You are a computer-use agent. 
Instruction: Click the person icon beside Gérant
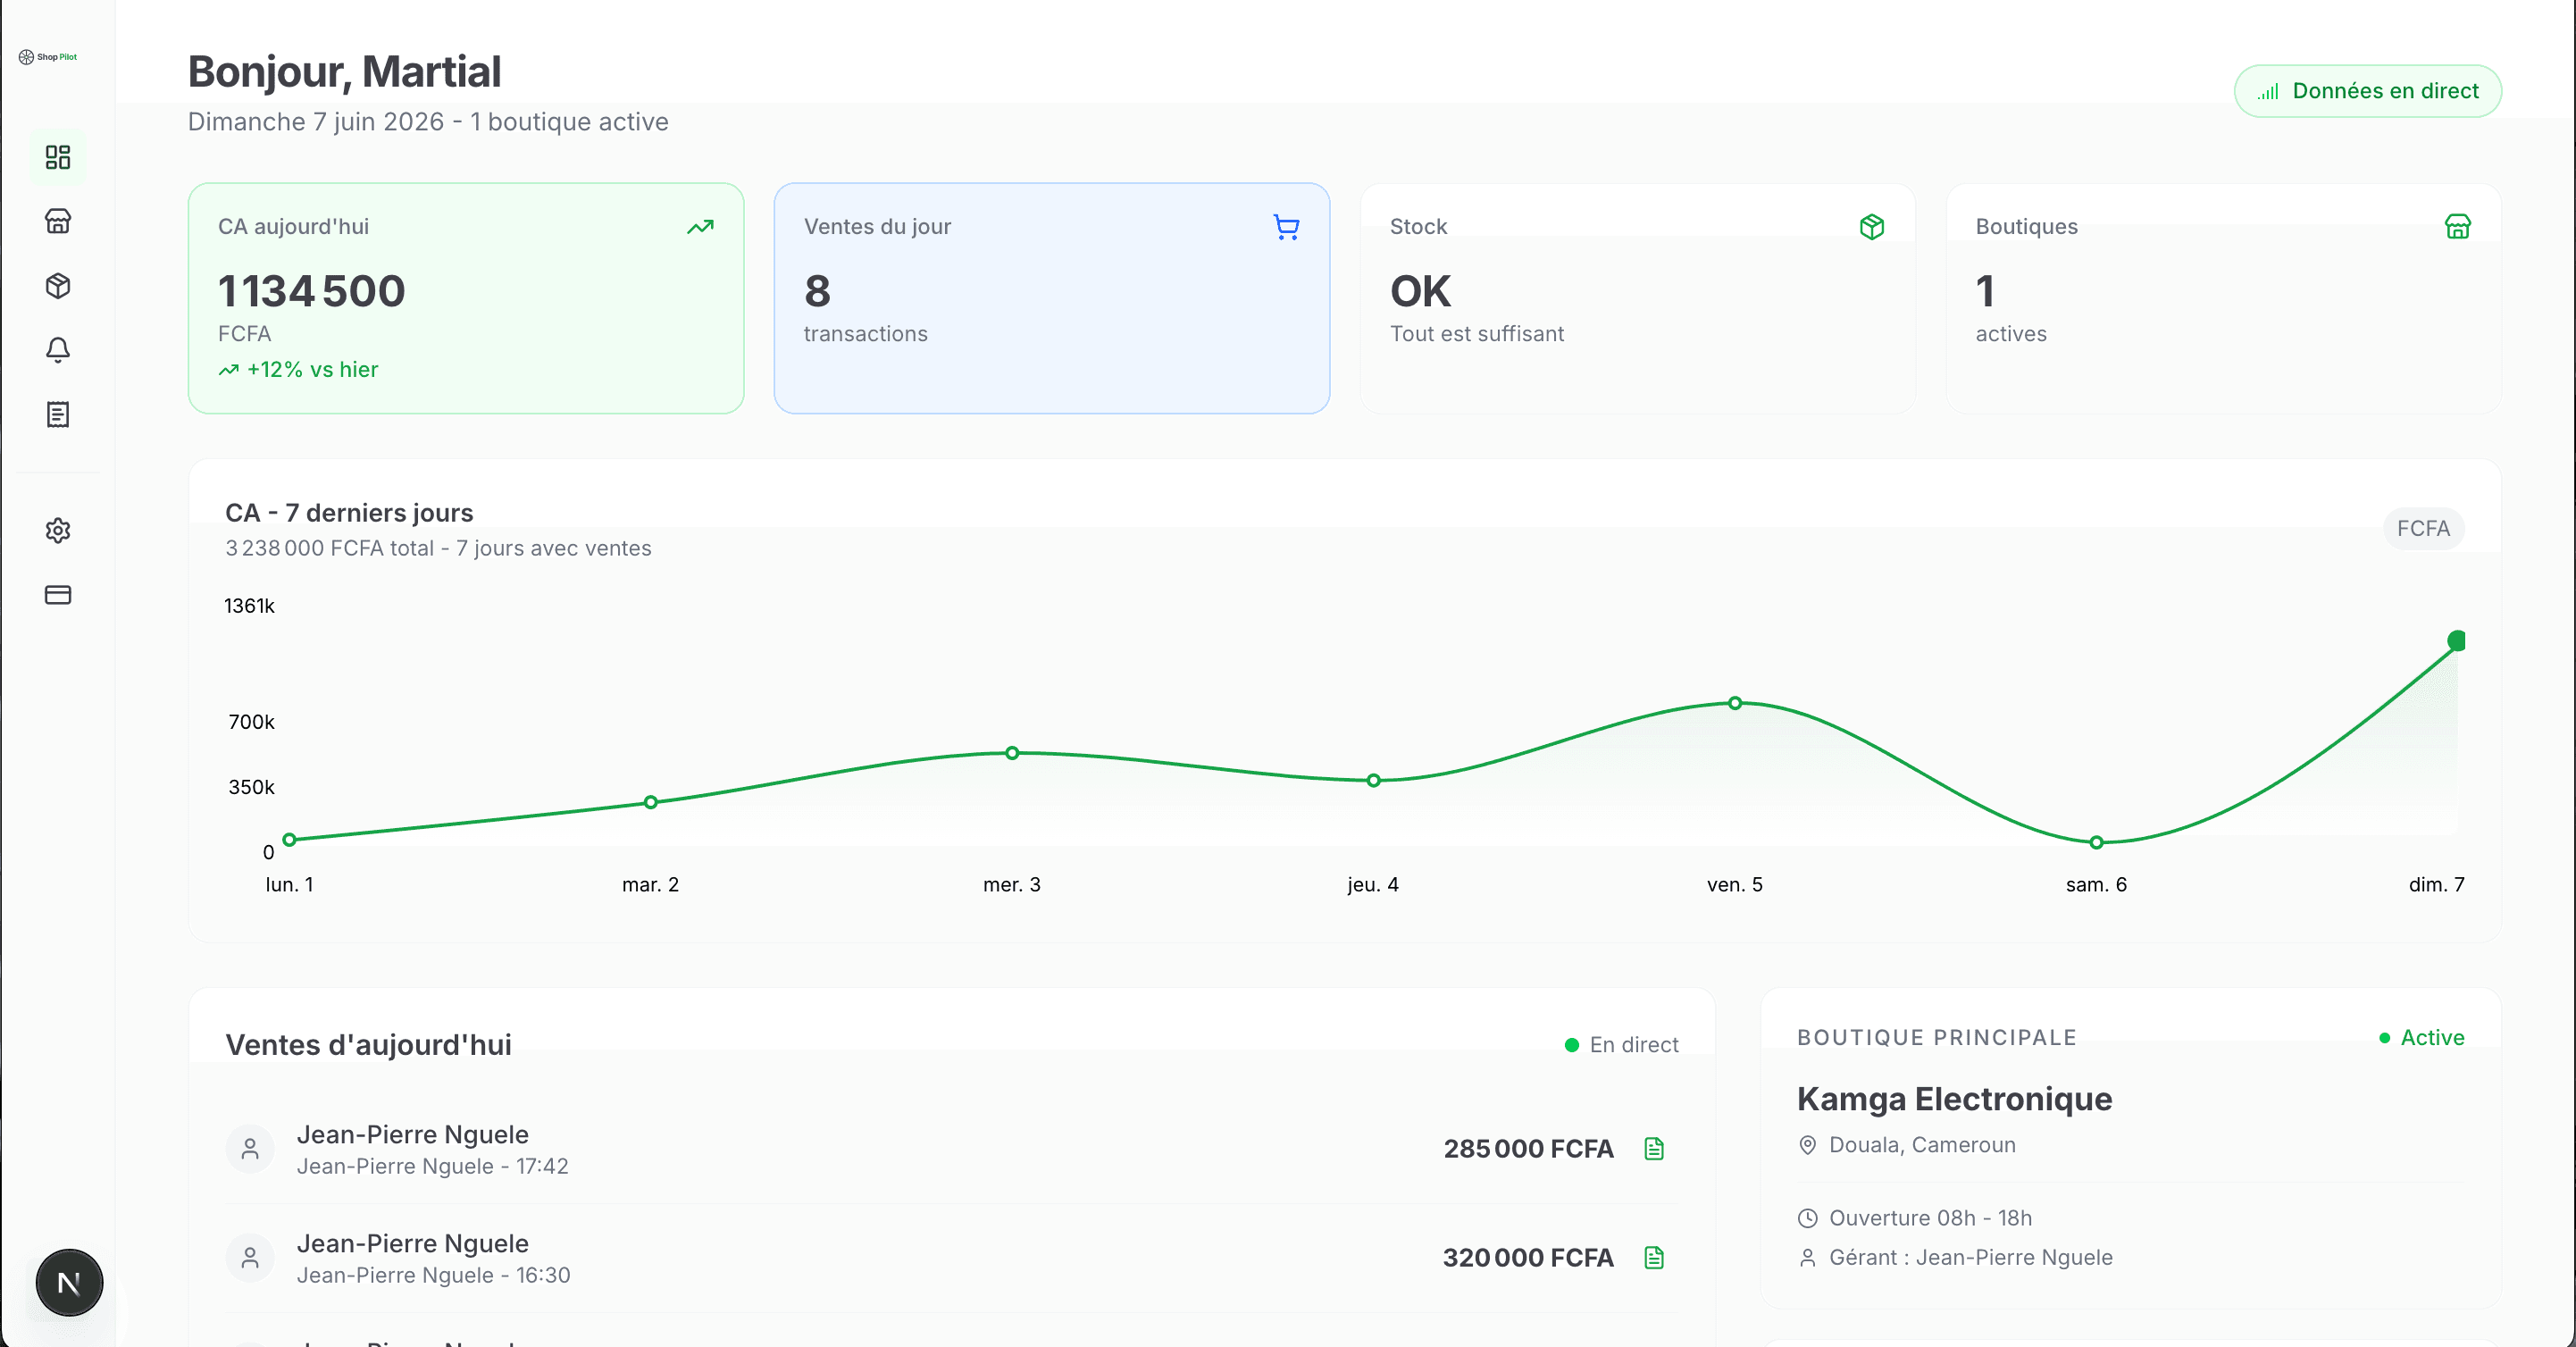point(1808,1258)
